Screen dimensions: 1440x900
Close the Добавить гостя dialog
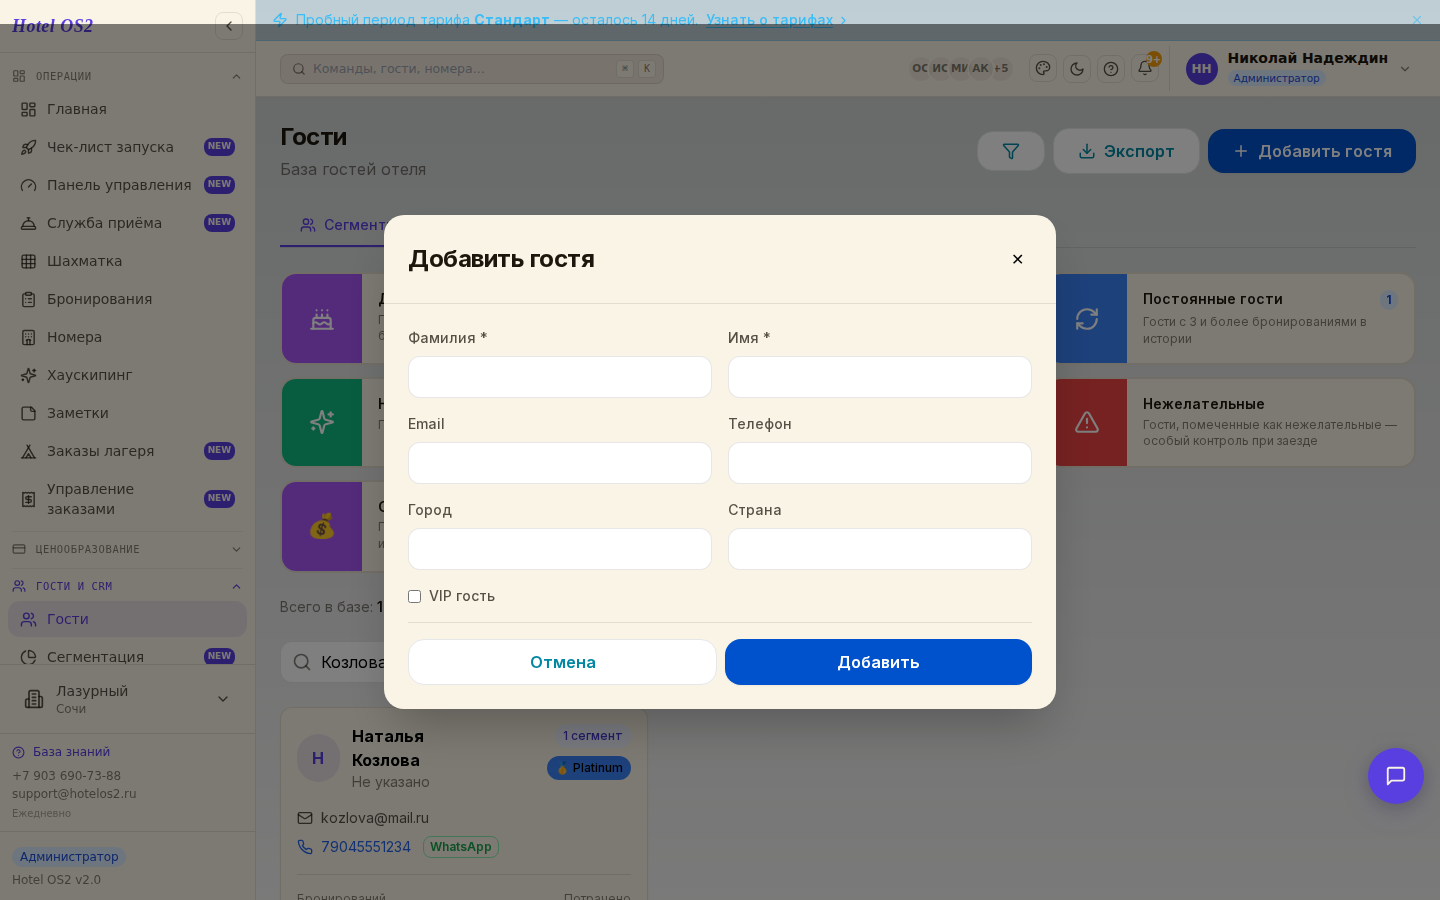pyautogui.click(x=1017, y=259)
